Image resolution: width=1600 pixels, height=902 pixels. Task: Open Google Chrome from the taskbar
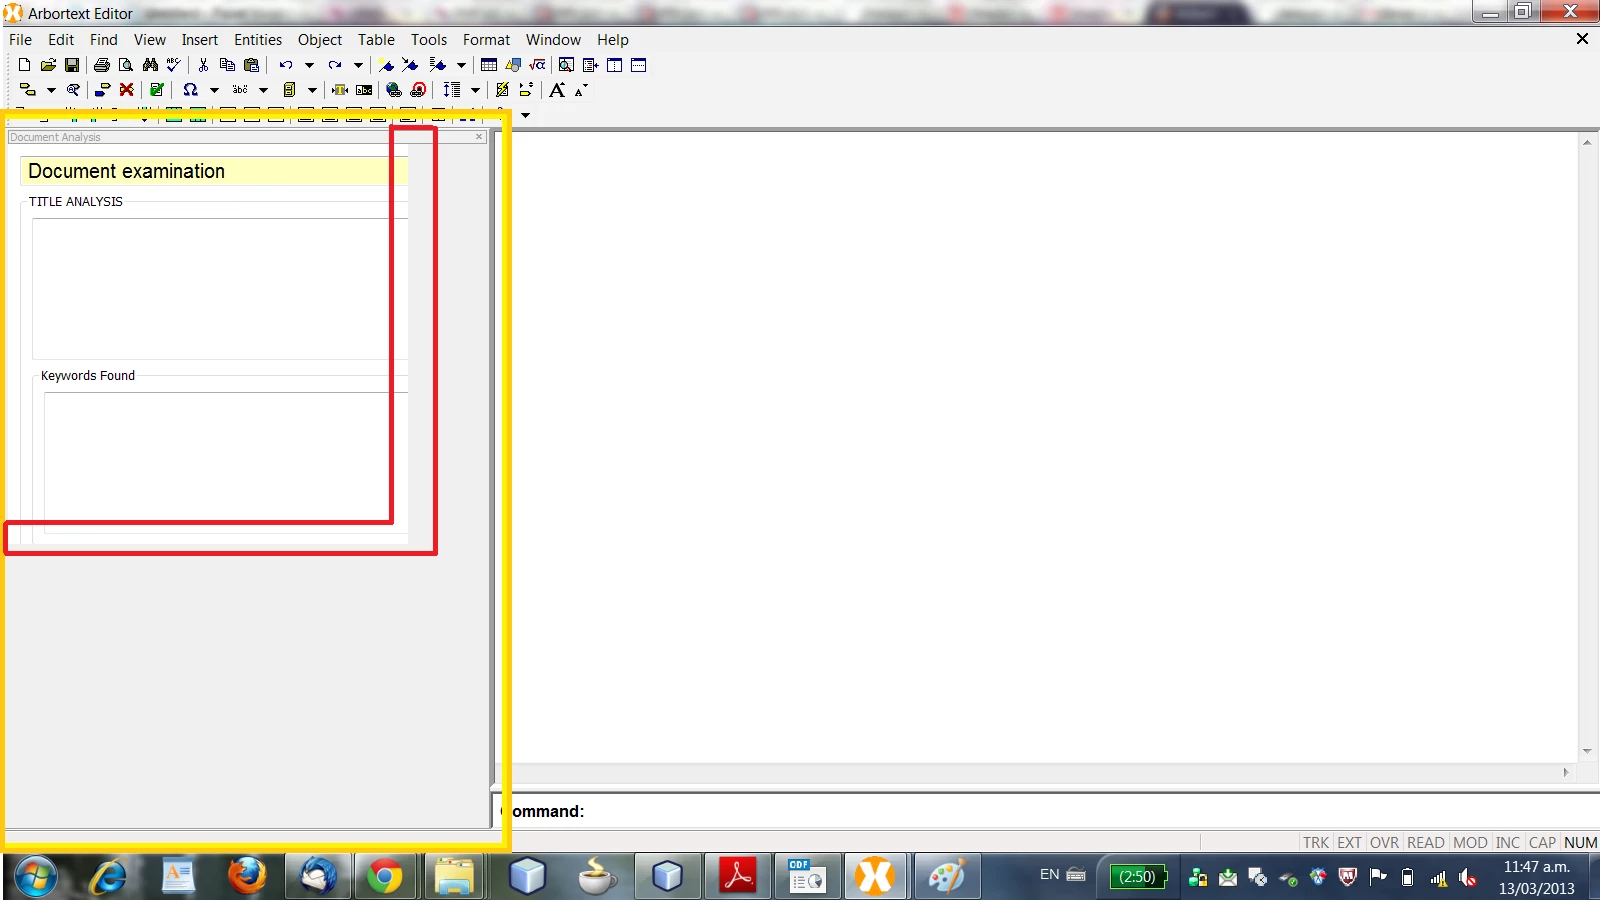coord(385,877)
